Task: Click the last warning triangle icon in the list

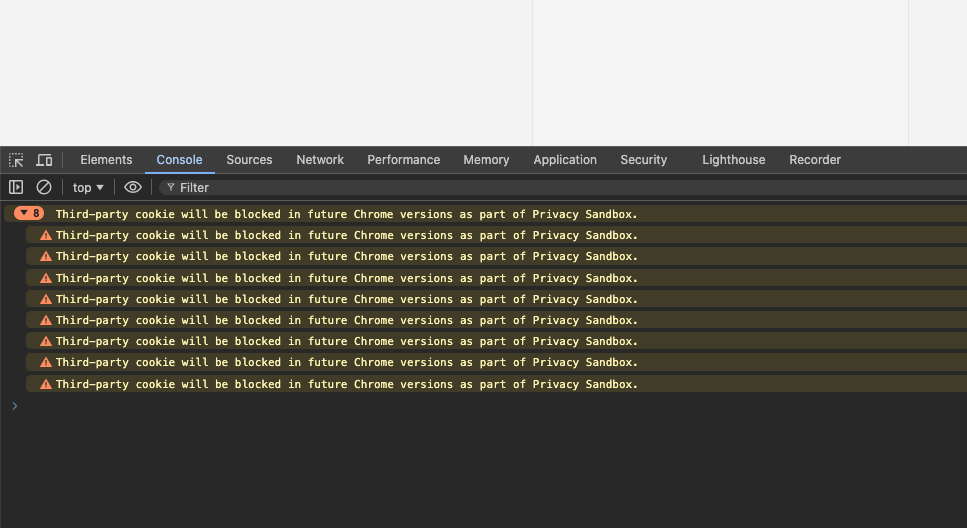Action: 46,384
